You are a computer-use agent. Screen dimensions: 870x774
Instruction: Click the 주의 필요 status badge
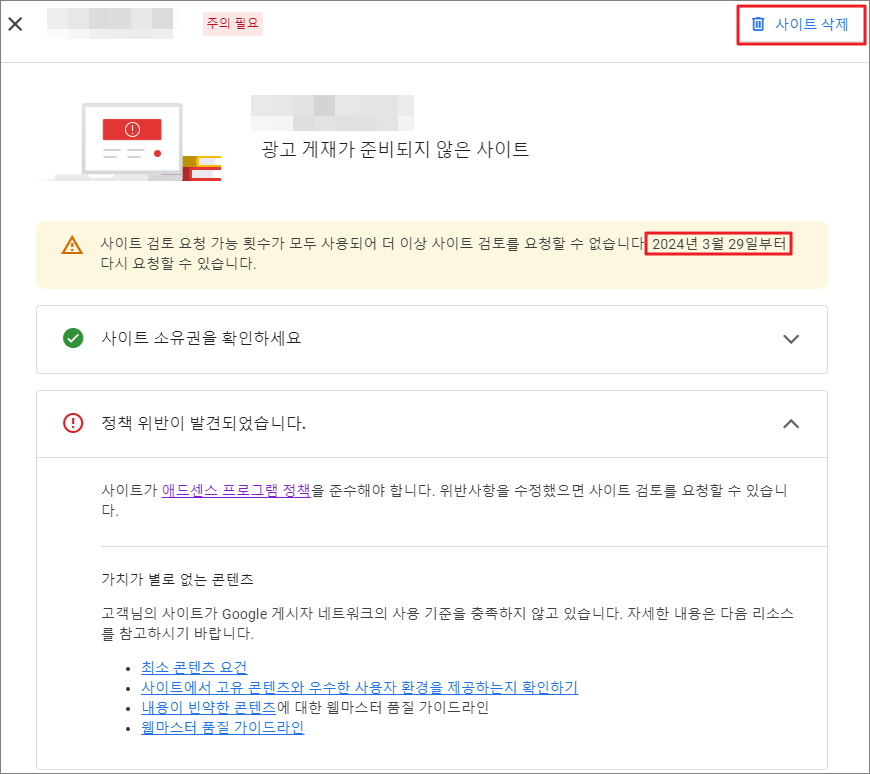pyautogui.click(x=233, y=23)
